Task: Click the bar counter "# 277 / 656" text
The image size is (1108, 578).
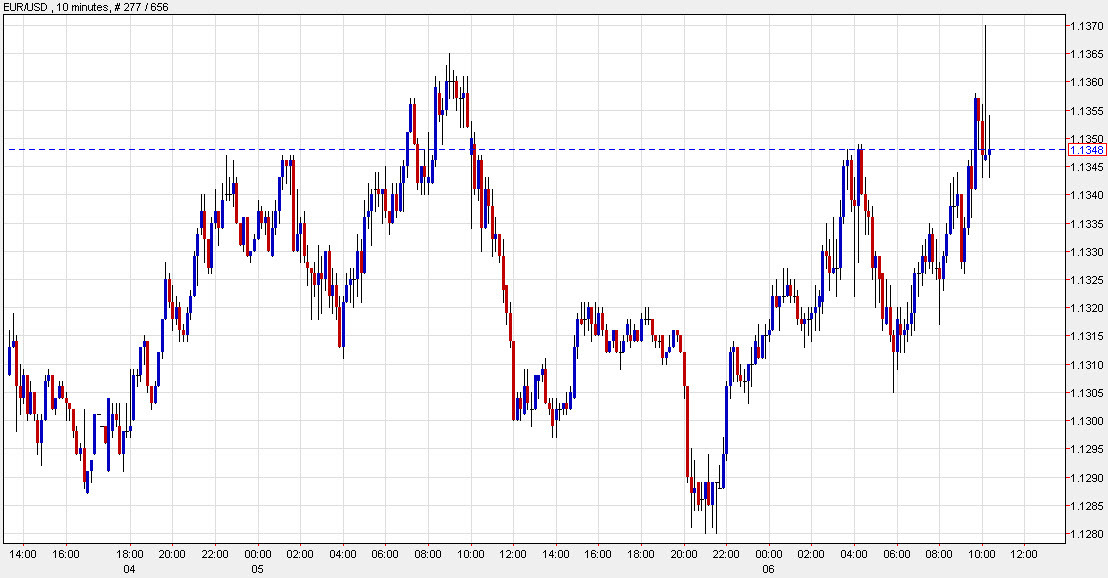Action: tap(140, 5)
